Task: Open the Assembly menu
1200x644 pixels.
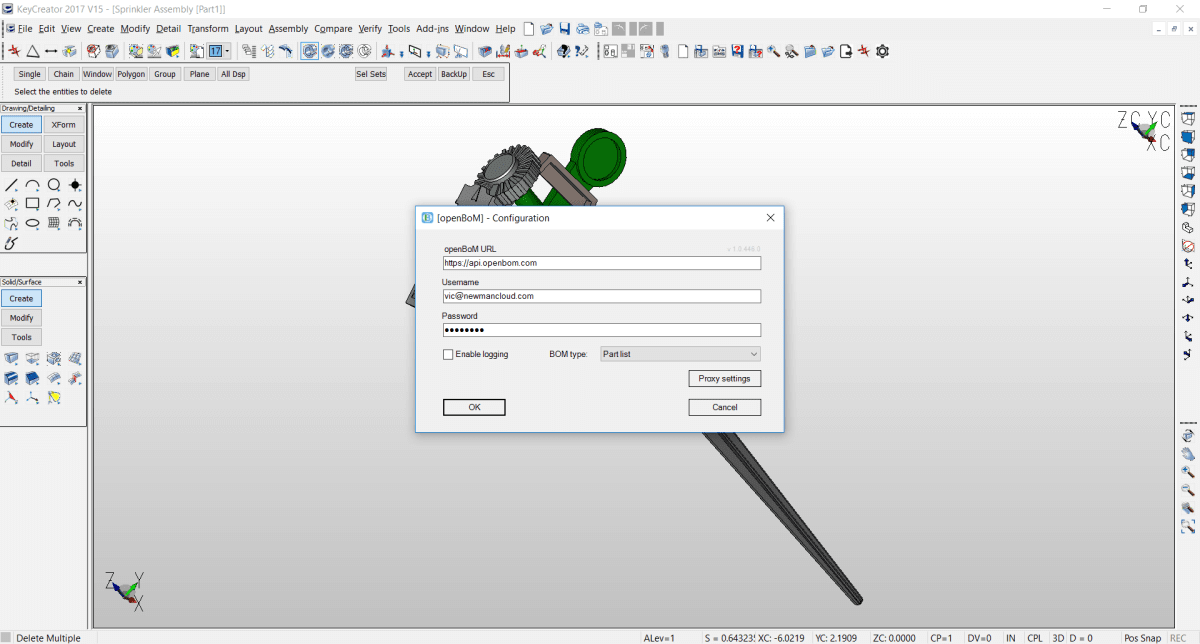Action: pos(288,29)
